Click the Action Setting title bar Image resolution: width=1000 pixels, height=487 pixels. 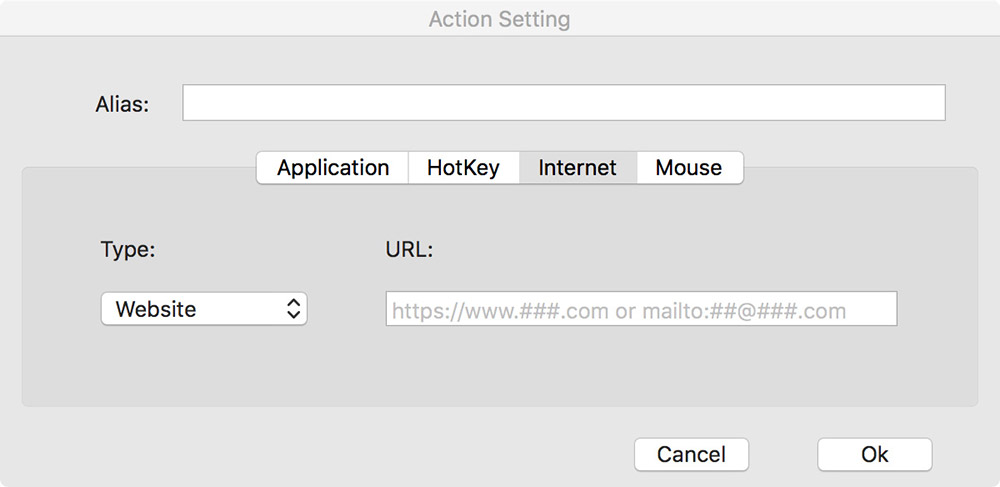coord(500,18)
